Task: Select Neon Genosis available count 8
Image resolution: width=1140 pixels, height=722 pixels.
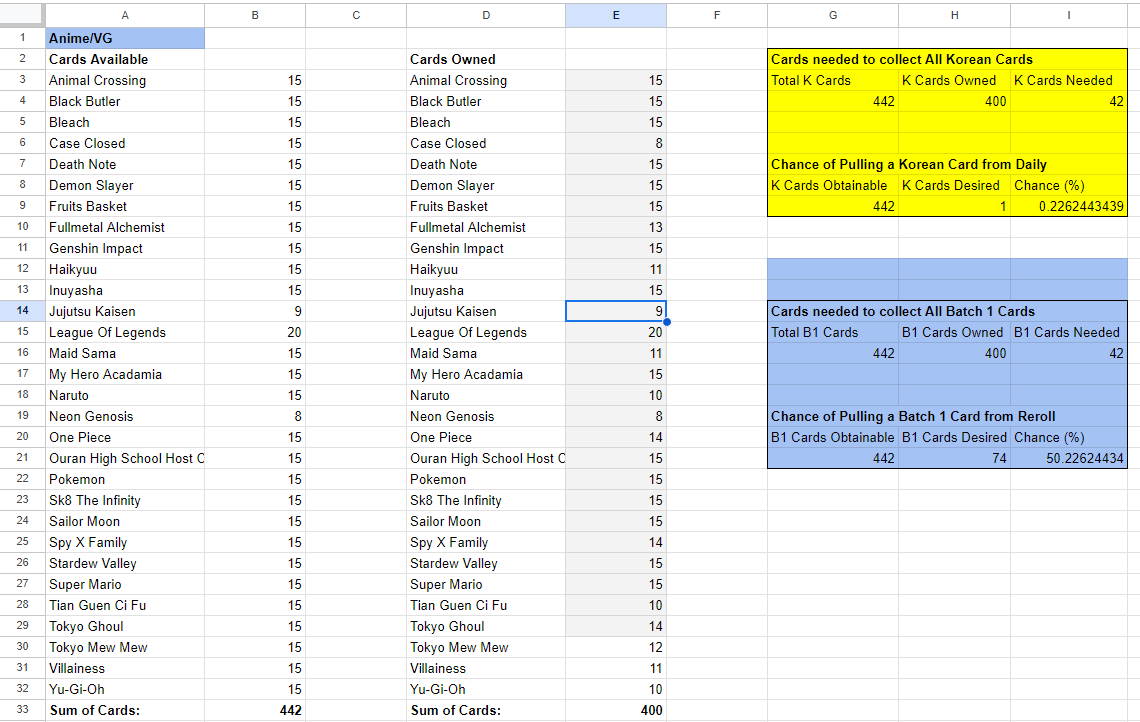Action: point(254,417)
